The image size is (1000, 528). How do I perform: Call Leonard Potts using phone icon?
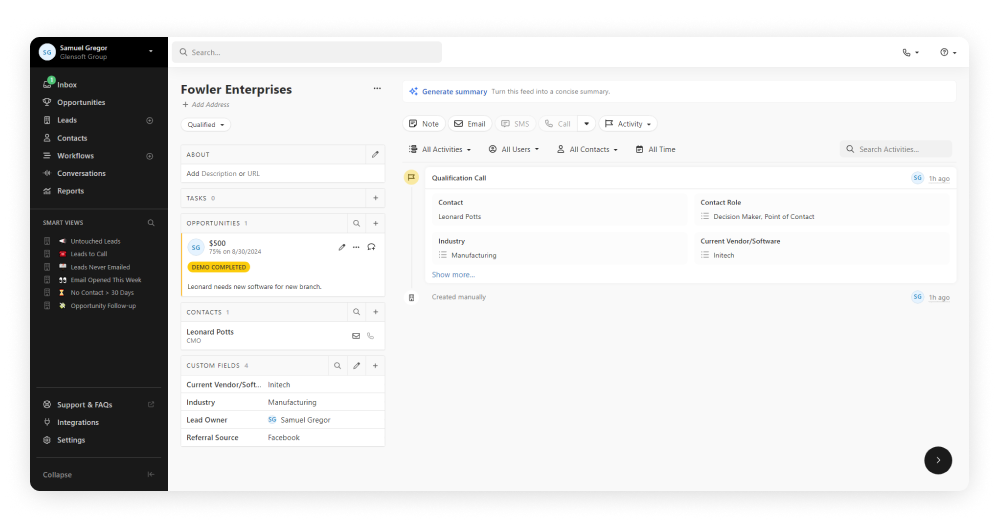tap(371, 336)
